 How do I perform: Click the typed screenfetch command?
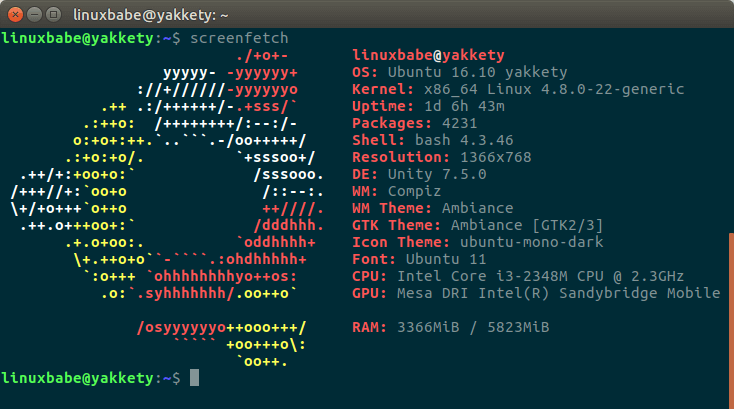click(231, 37)
